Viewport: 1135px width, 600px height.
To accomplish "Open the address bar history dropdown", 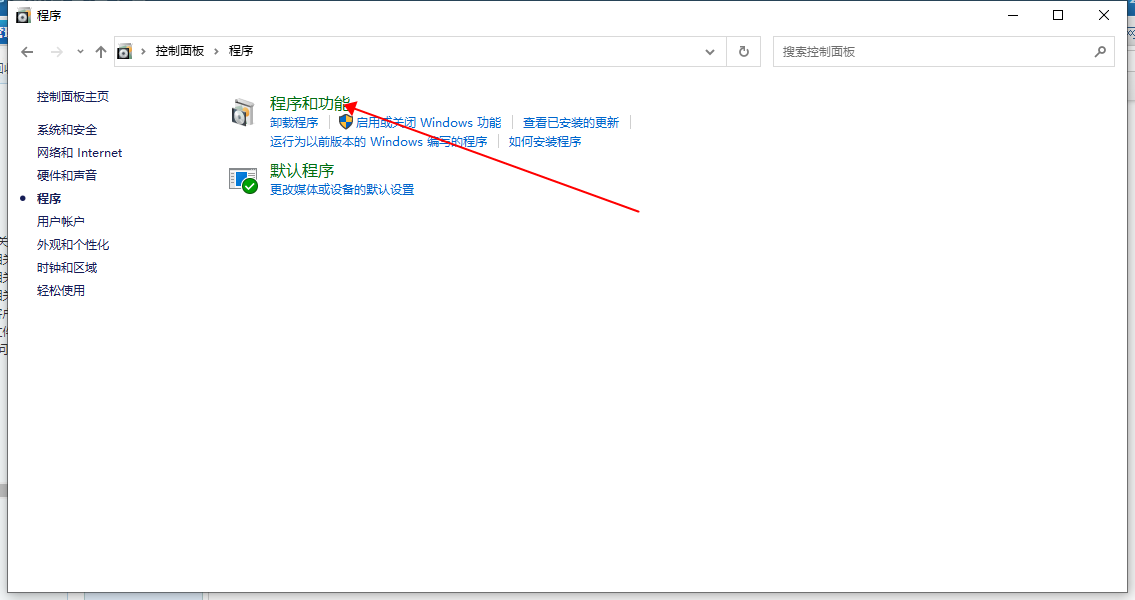I will (710, 51).
